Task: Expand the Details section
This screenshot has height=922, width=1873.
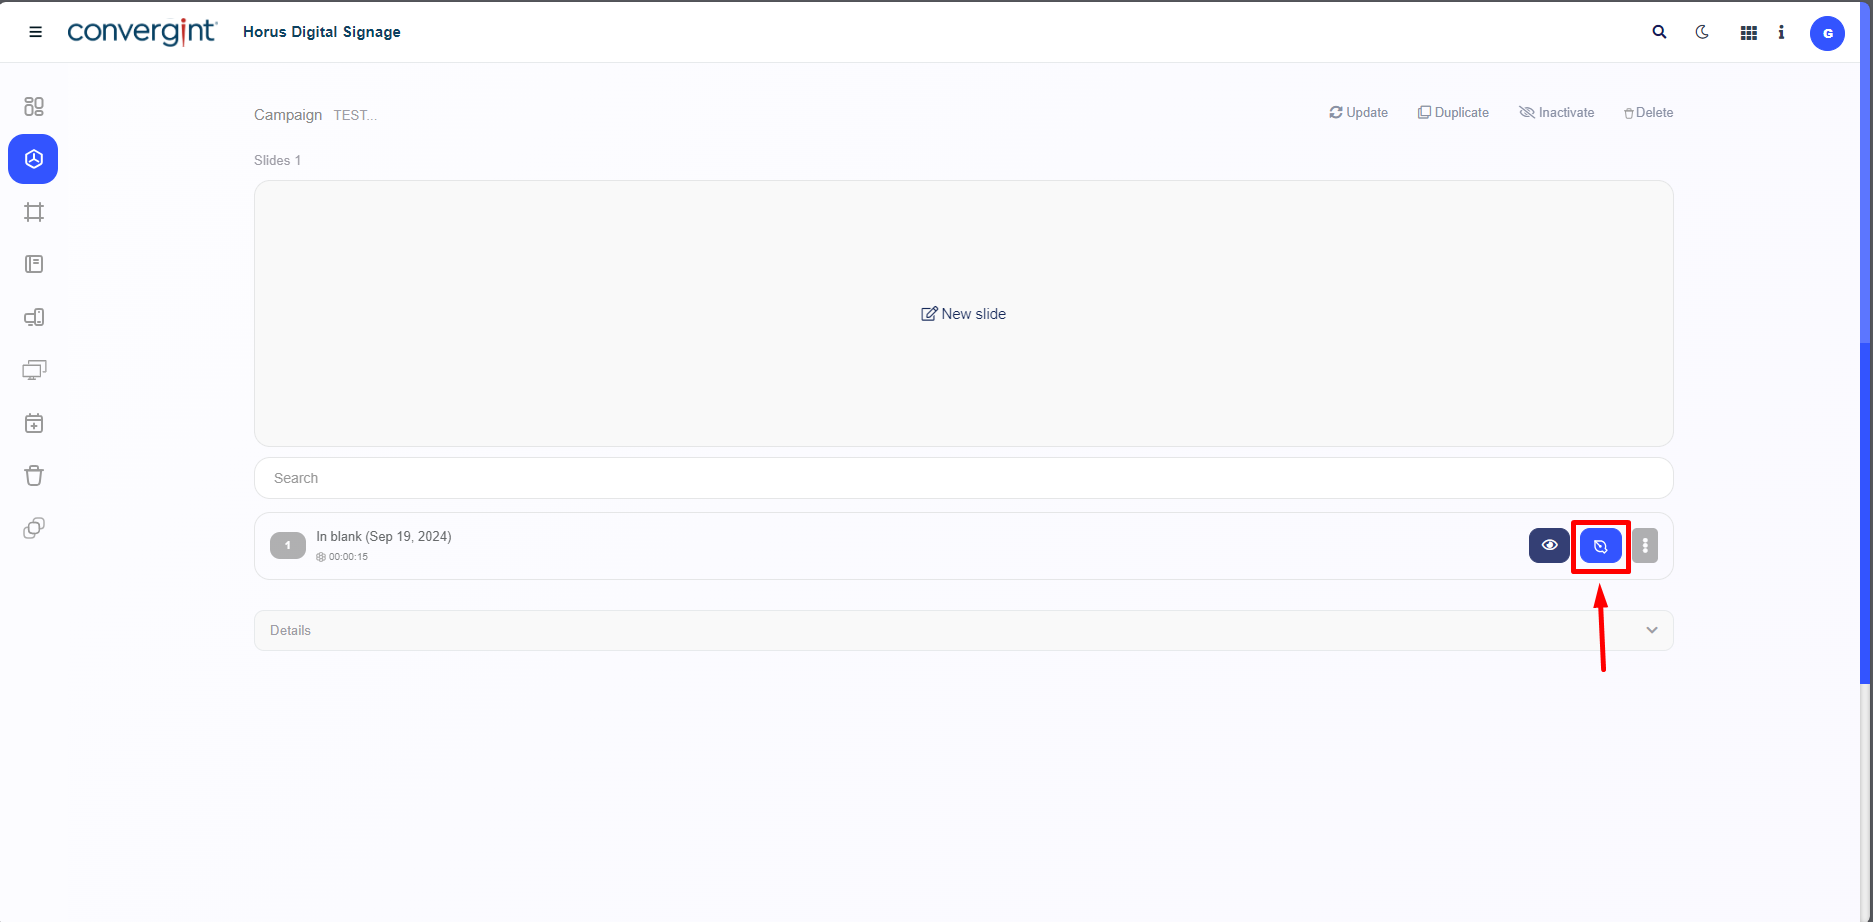Action: pos(963,630)
